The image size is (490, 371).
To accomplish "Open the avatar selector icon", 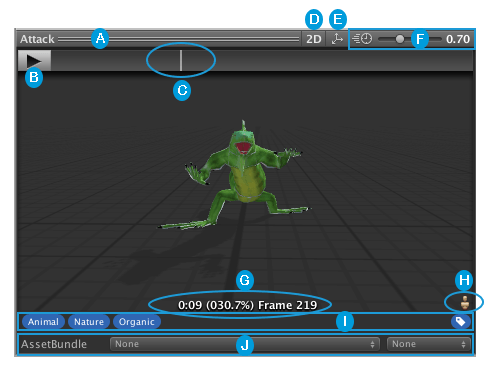I will pyautogui.click(x=465, y=303).
